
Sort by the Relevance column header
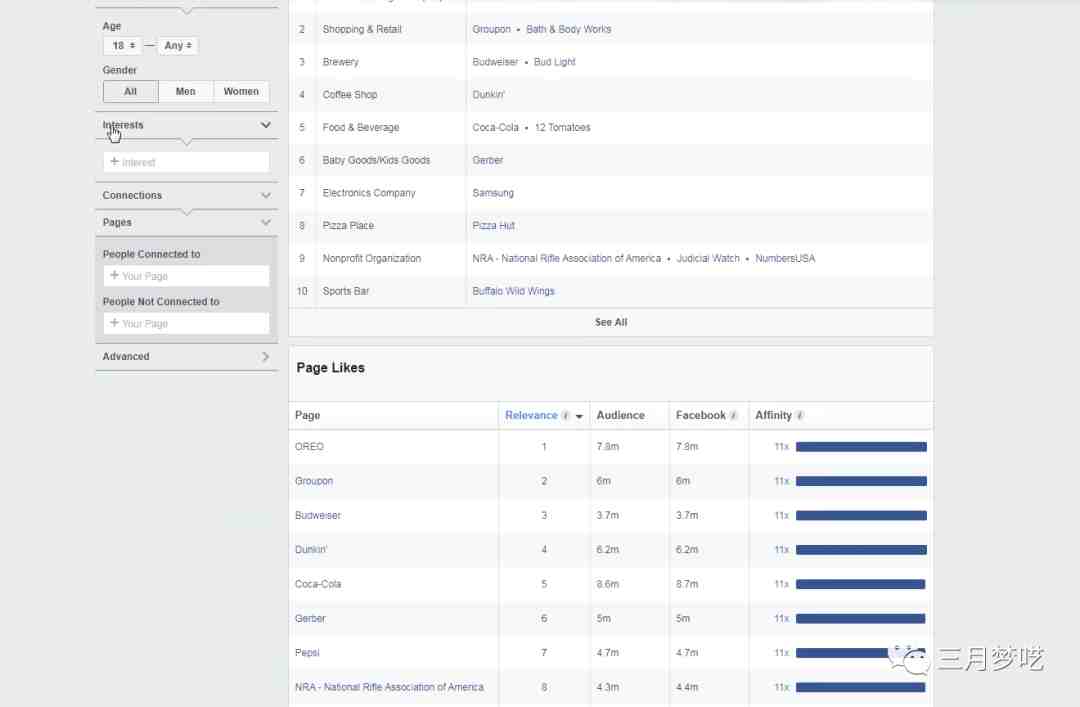[x=531, y=416]
